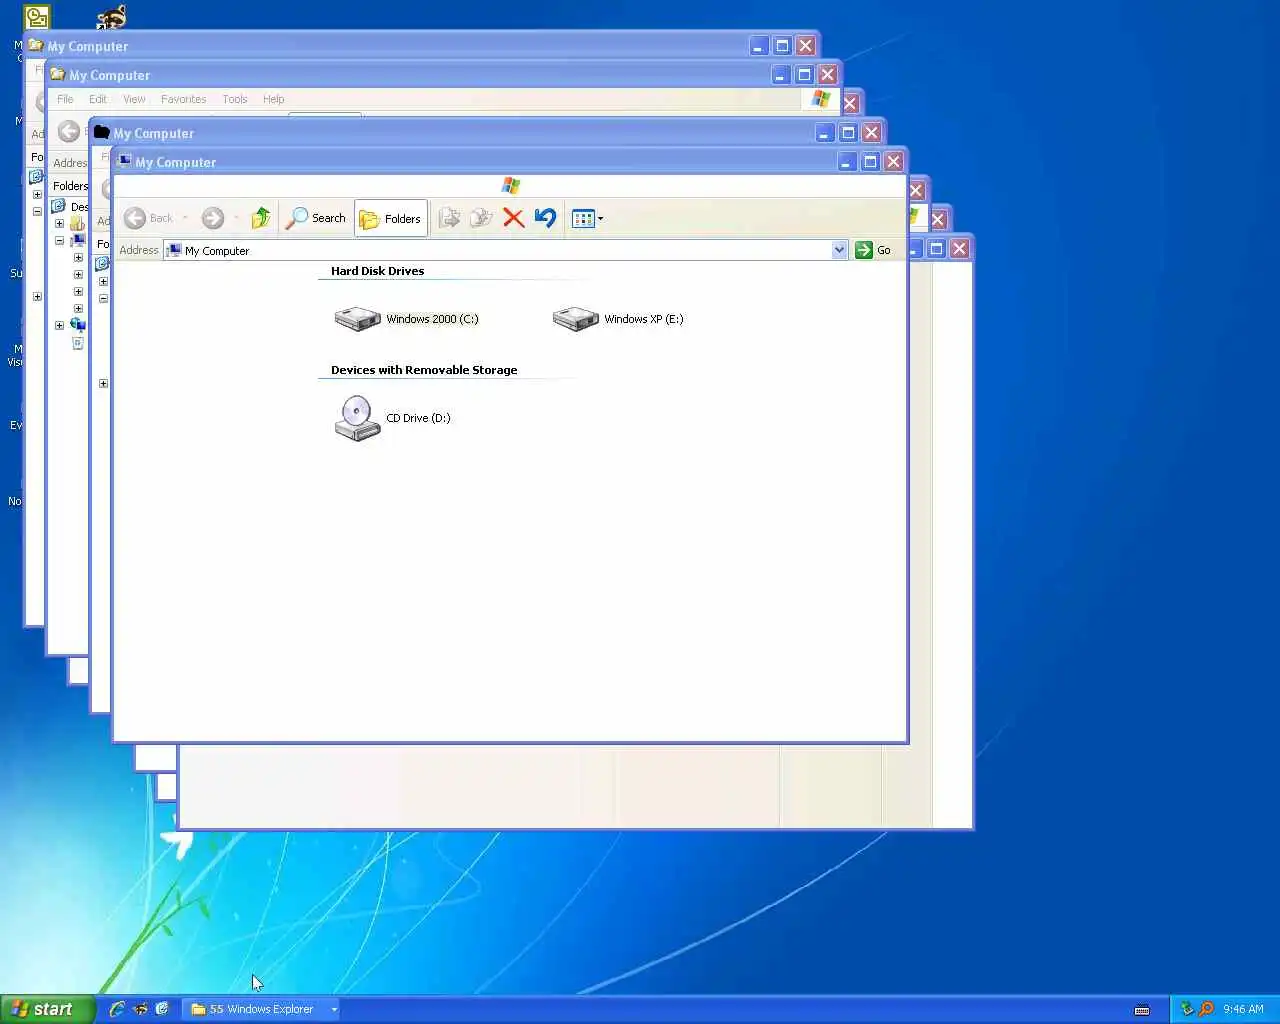The height and width of the screenshot is (1024, 1280).
Task: Click the Copy To toolbar icon
Action: [x=481, y=218]
